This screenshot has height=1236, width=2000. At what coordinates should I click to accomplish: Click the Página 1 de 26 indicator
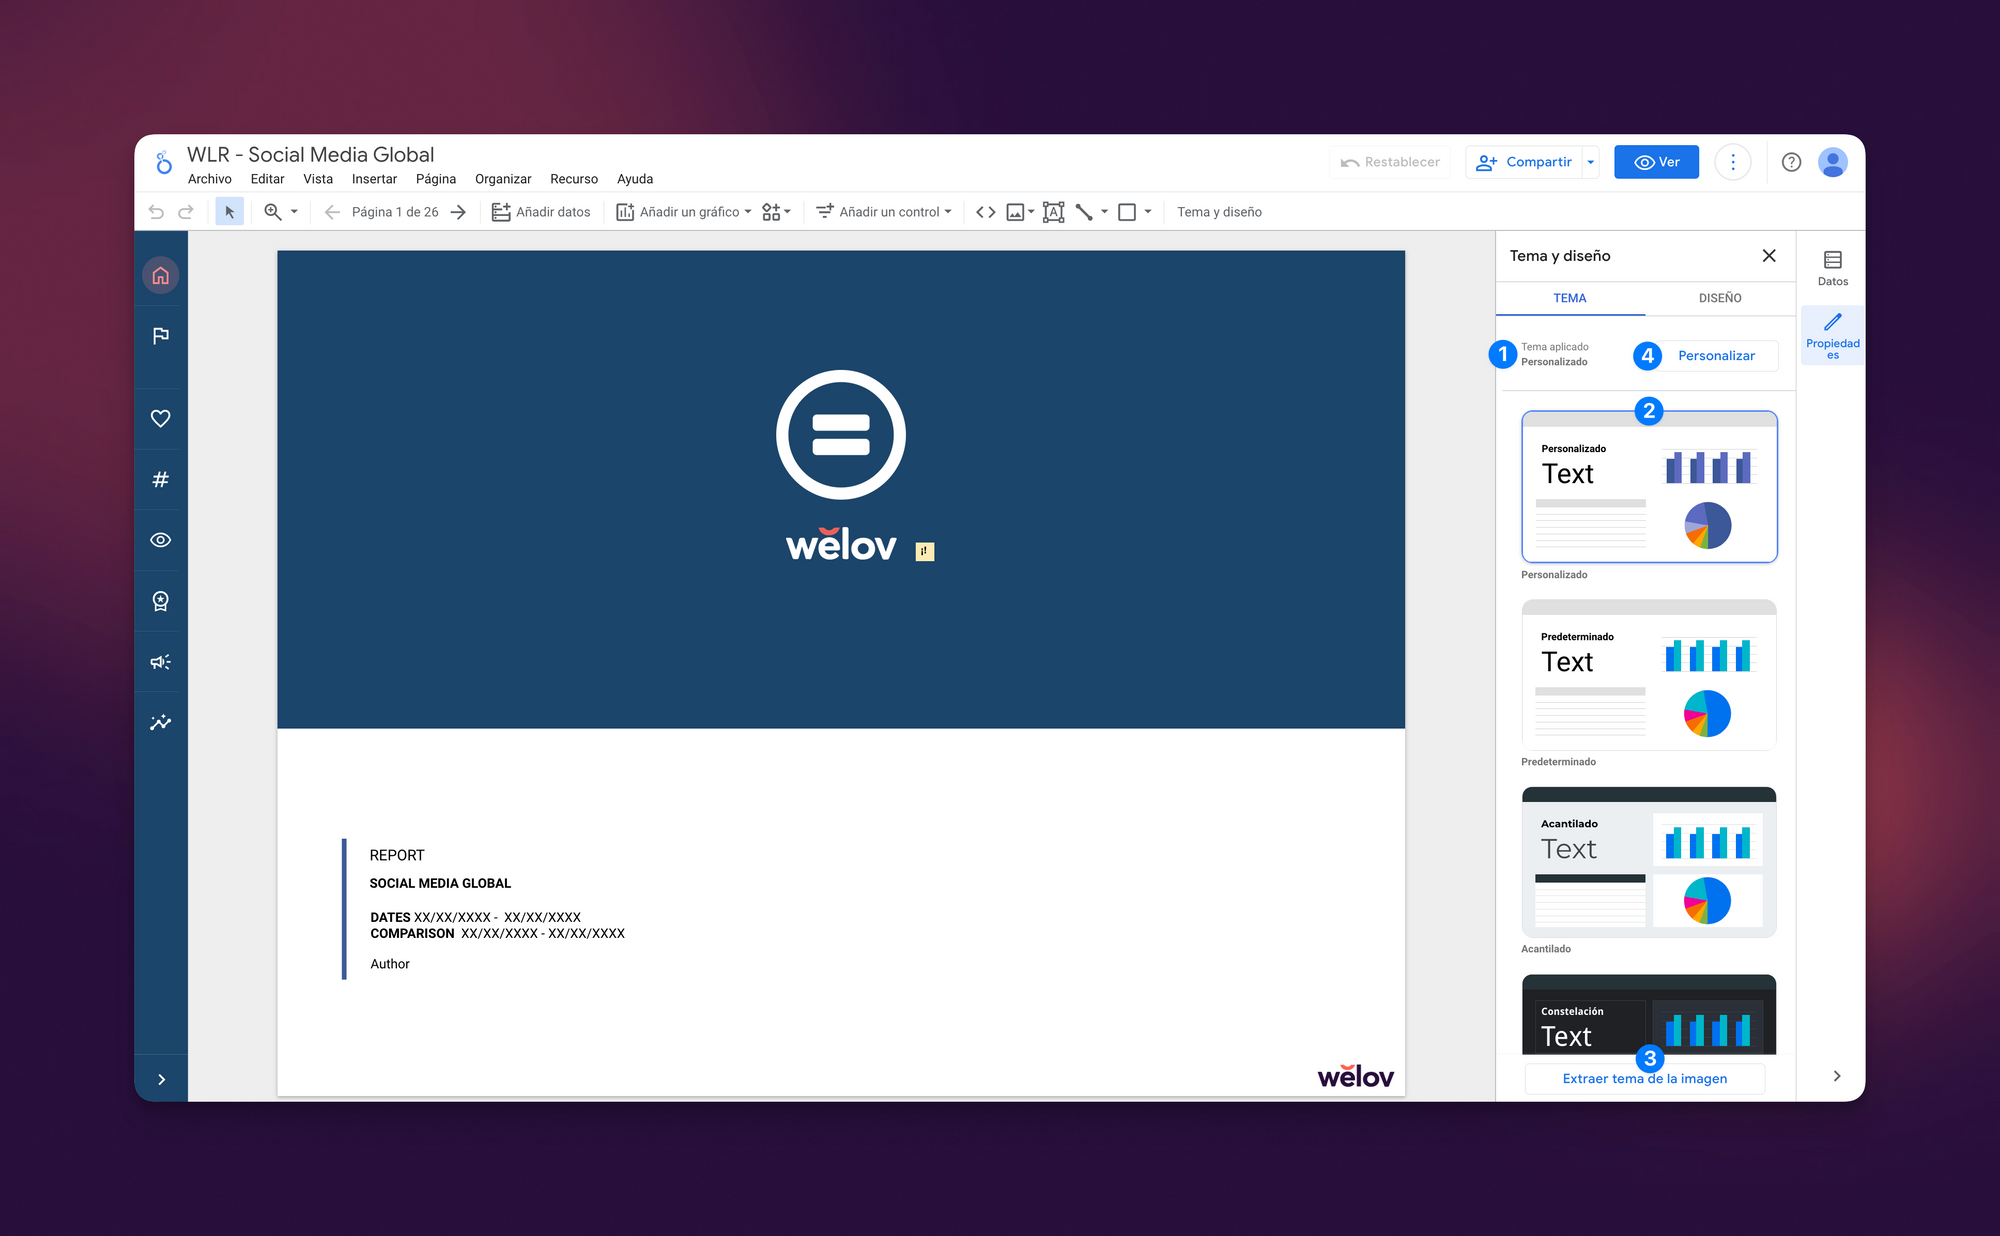395,212
